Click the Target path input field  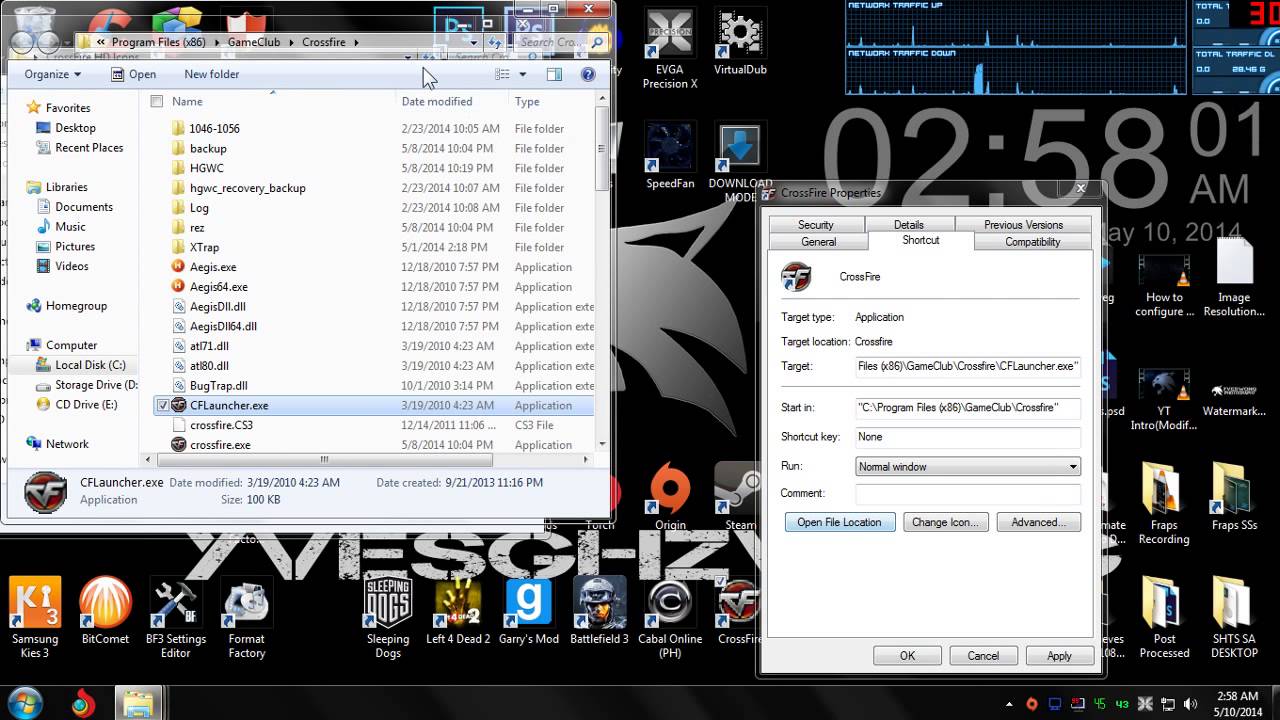(x=968, y=366)
